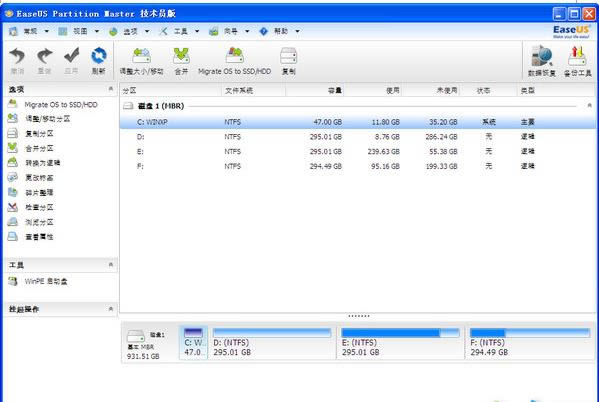Select row with 95.16 GB used
This screenshot has width=599, height=402.
pos(358,166)
